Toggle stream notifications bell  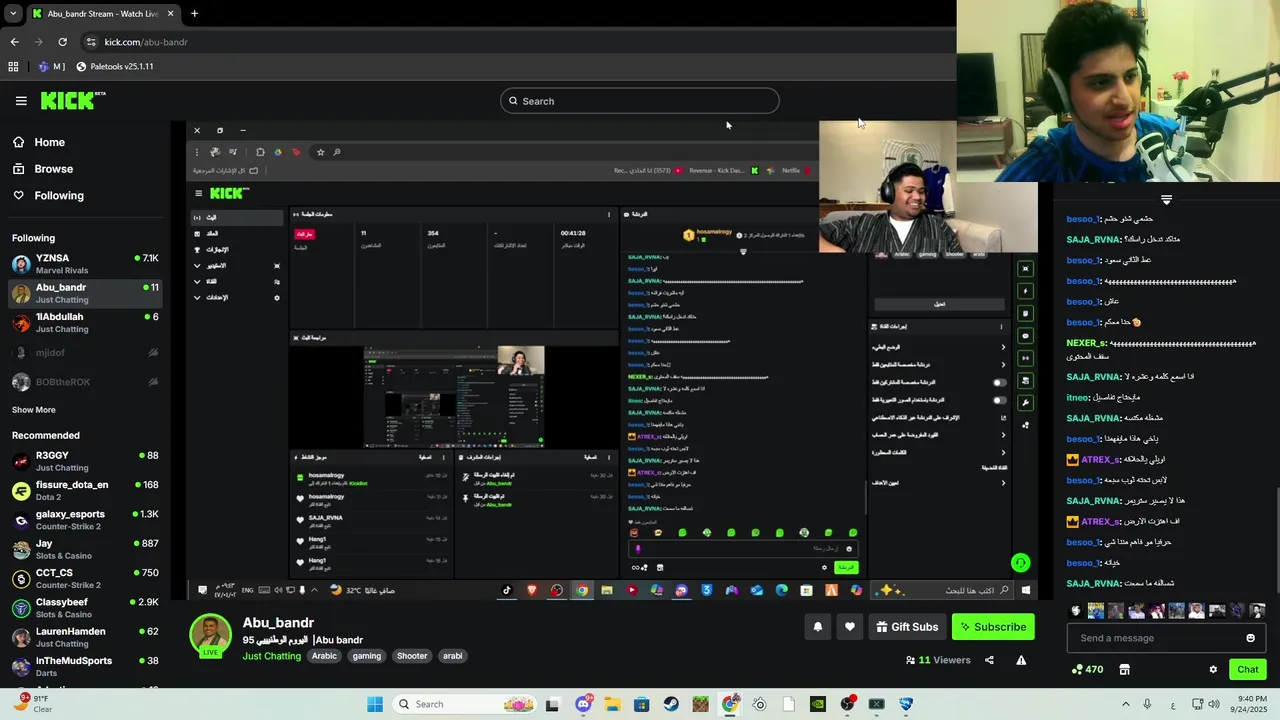(x=817, y=627)
